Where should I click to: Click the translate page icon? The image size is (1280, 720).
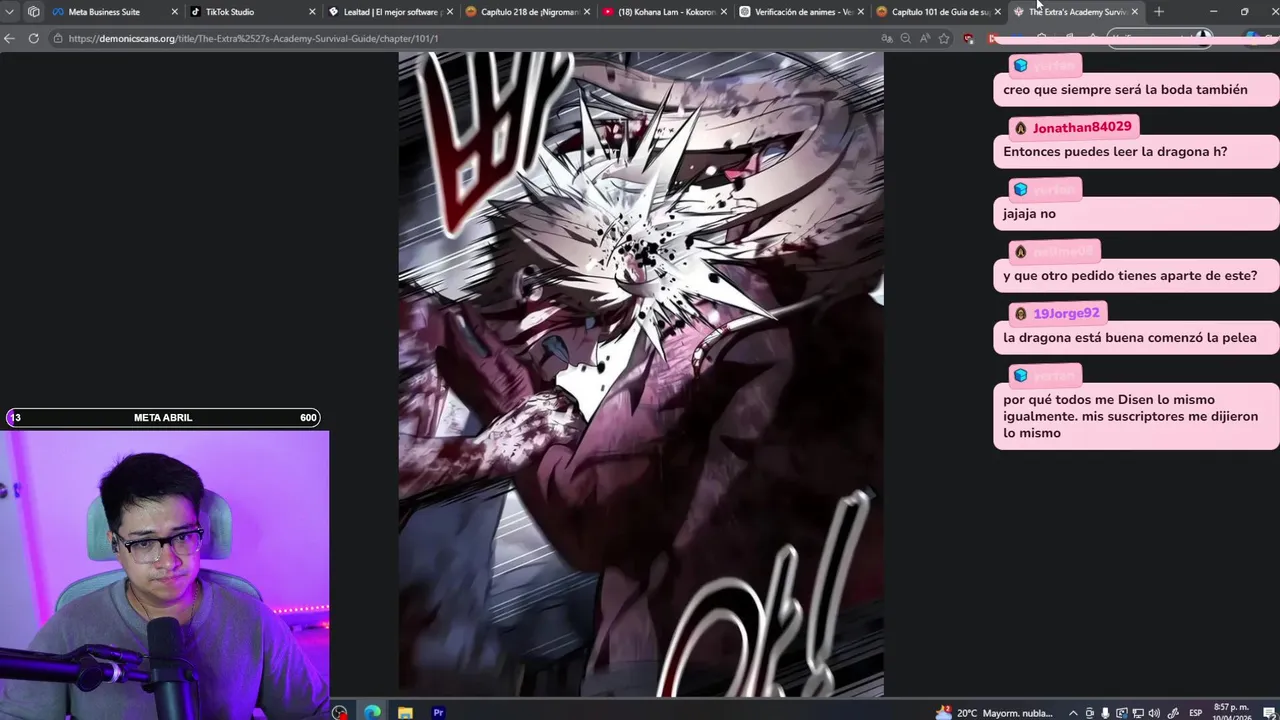(x=887, y=38)
